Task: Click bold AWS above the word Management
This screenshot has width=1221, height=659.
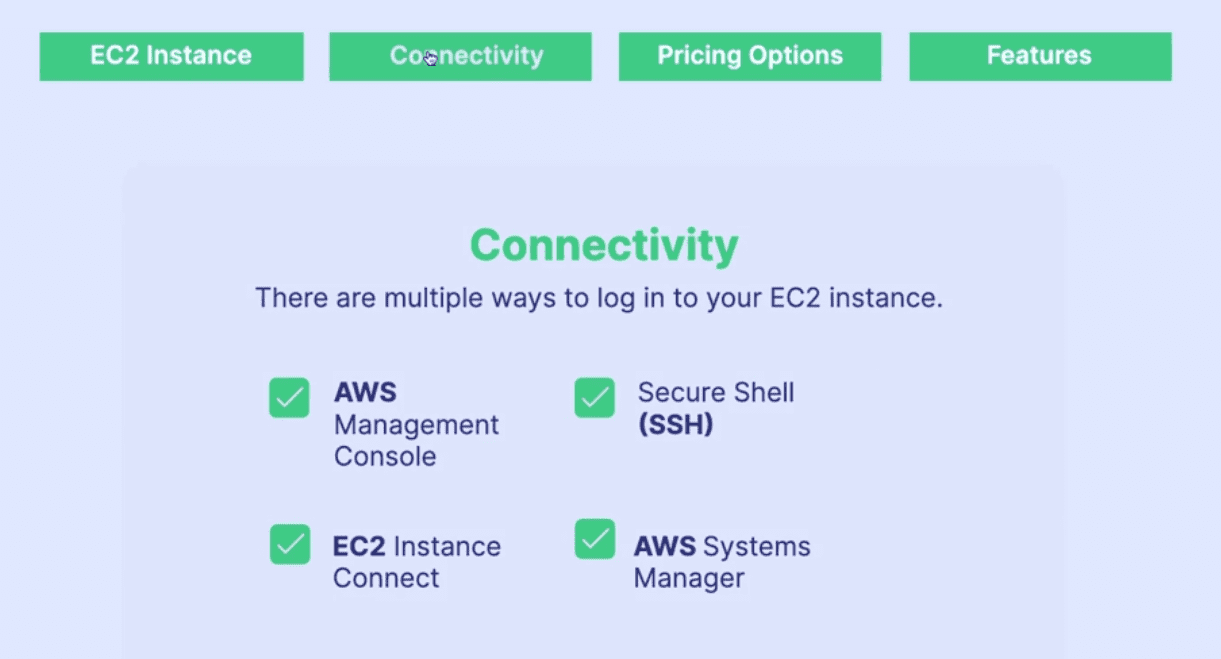Action: (365, 392)
